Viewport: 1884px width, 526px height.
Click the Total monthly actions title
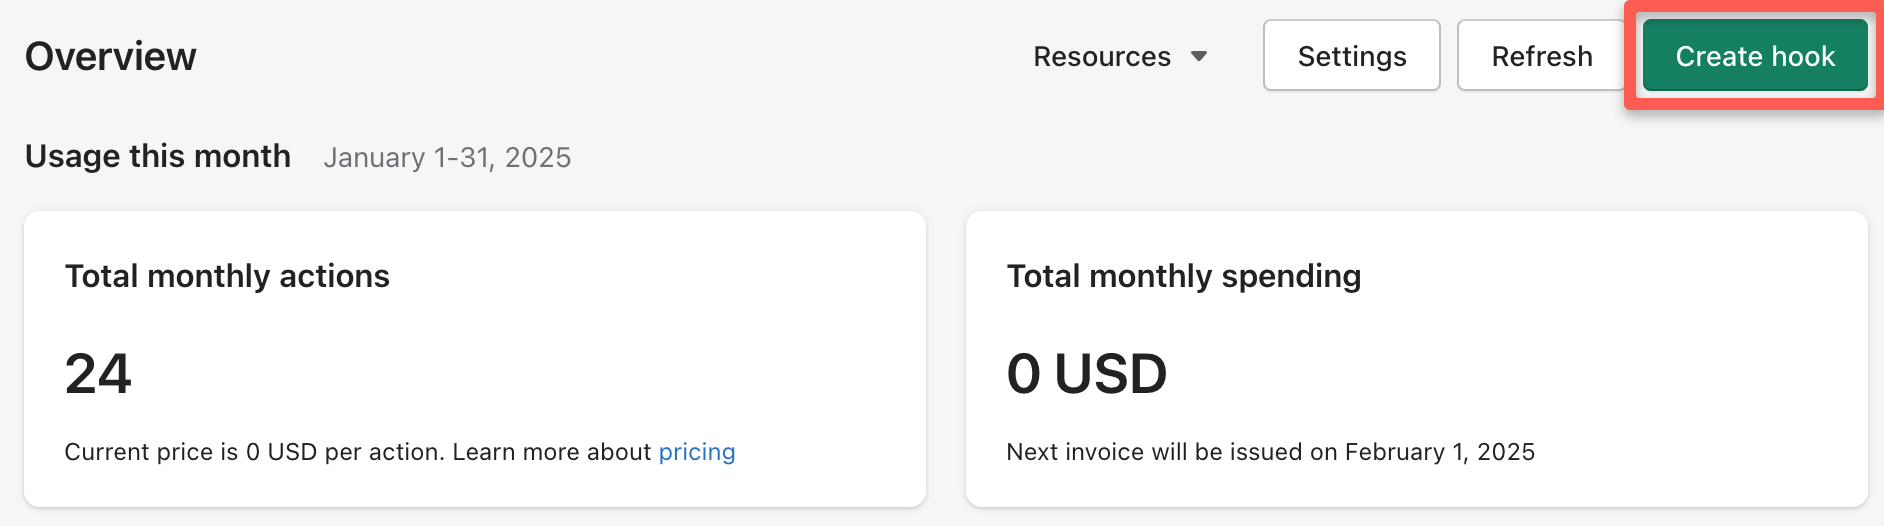click(227, 276)
